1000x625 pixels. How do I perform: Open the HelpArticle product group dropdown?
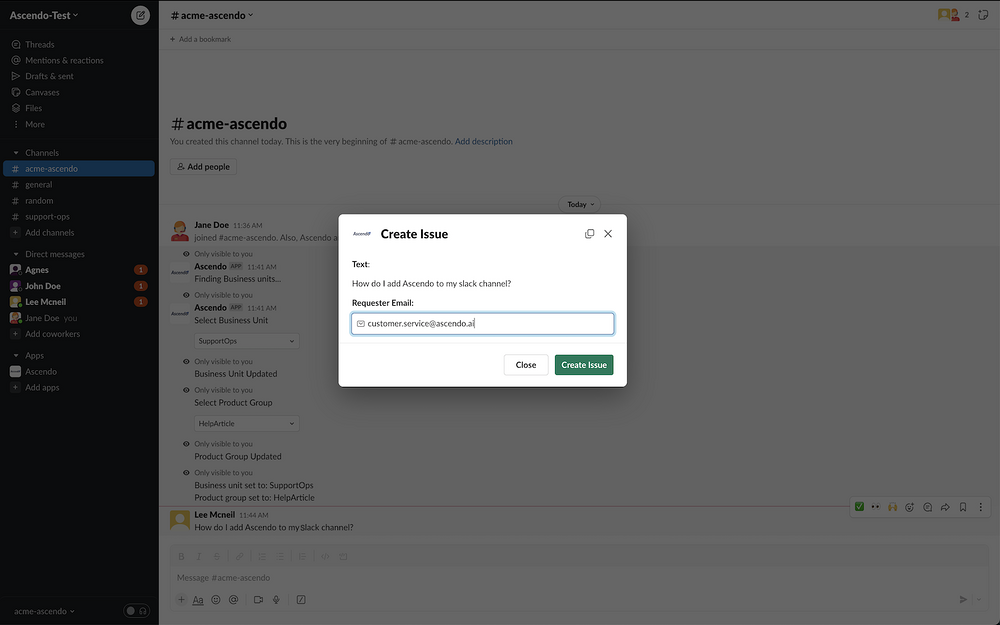246,423
